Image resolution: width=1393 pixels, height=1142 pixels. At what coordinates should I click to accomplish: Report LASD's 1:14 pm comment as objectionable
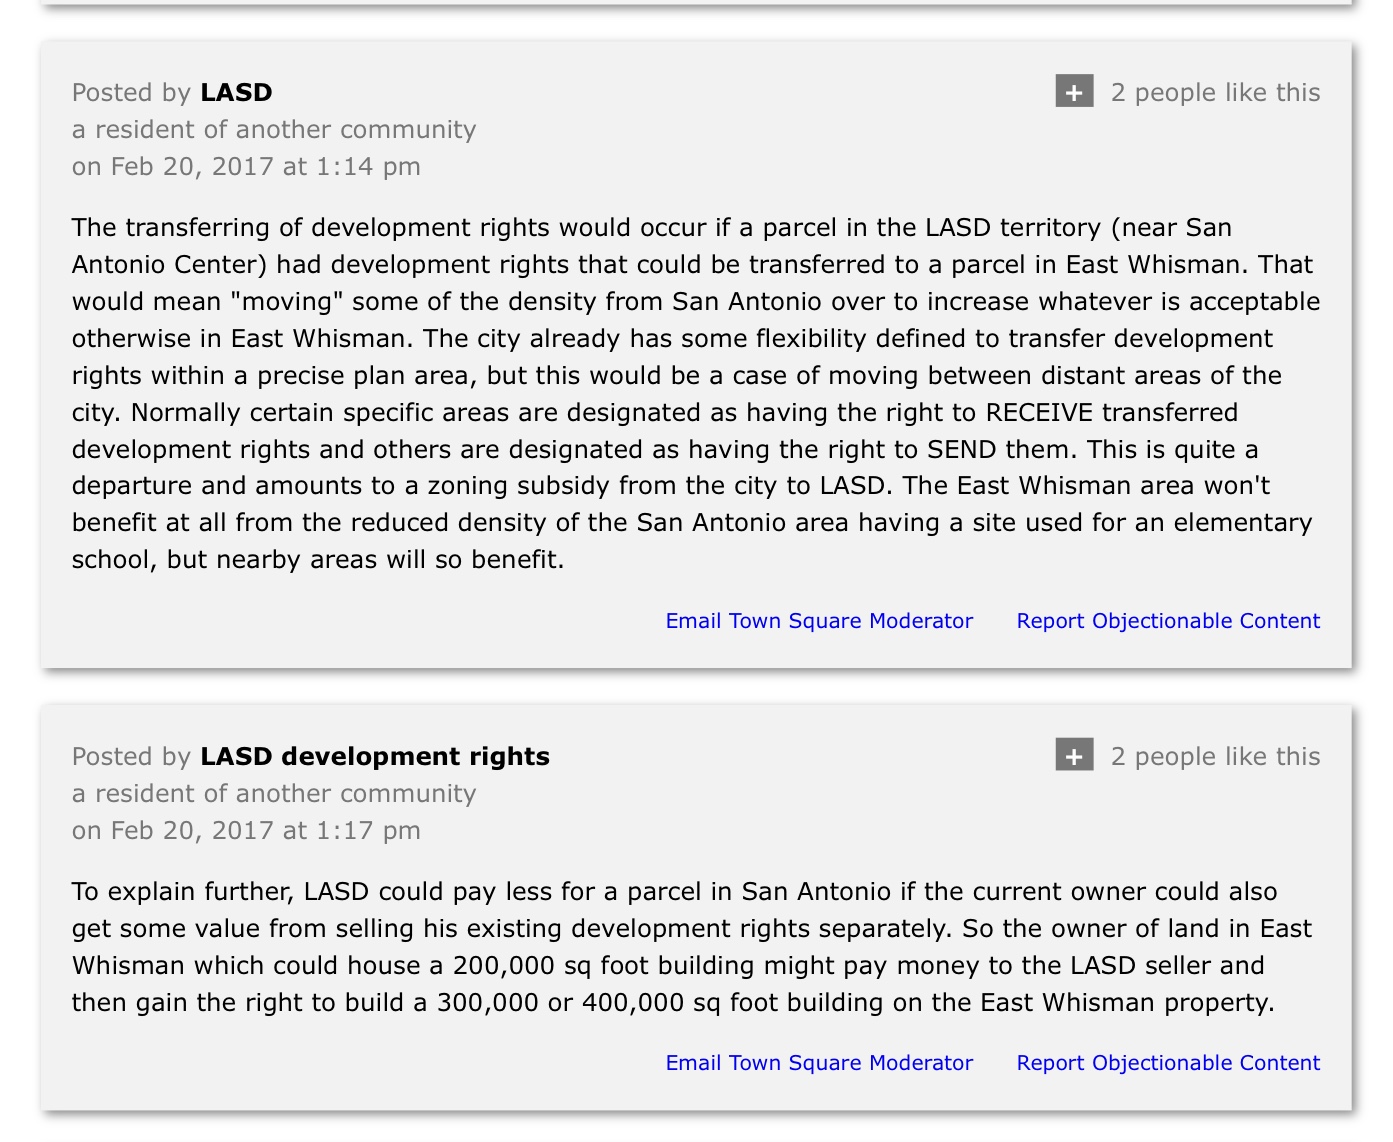point(1168,621)
